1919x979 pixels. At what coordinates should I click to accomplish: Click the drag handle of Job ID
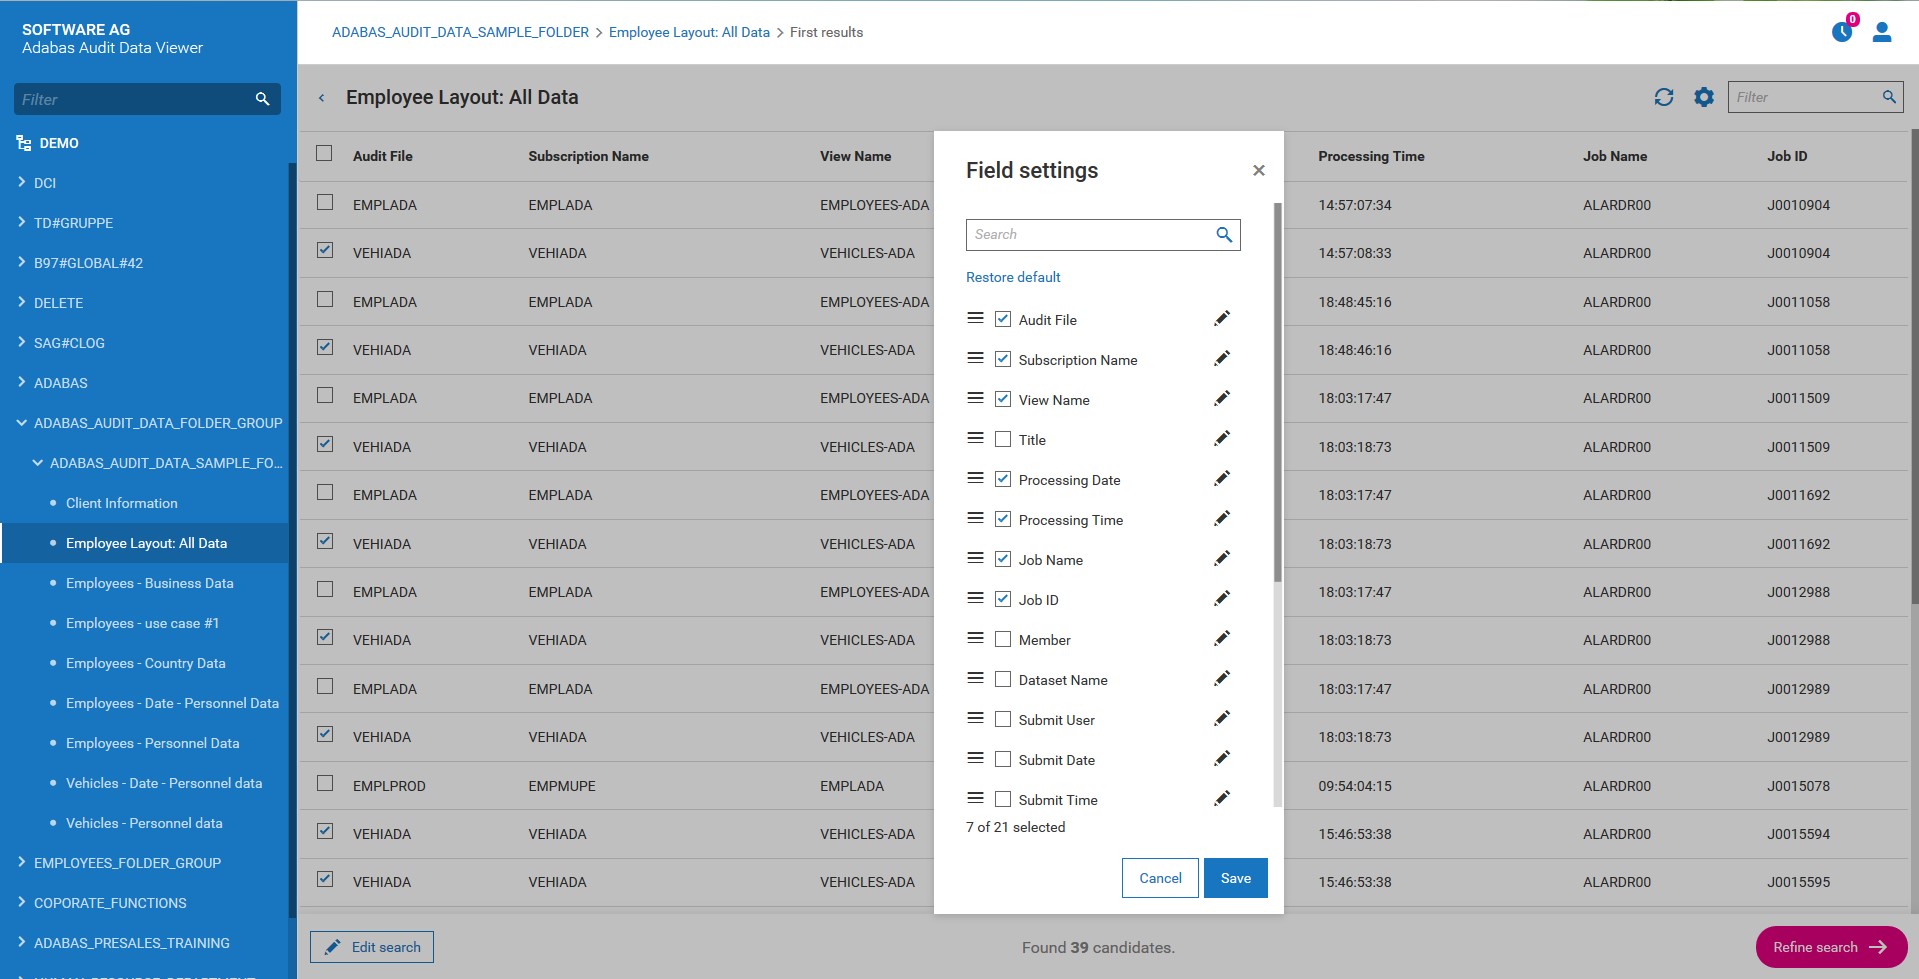[976, 598]
